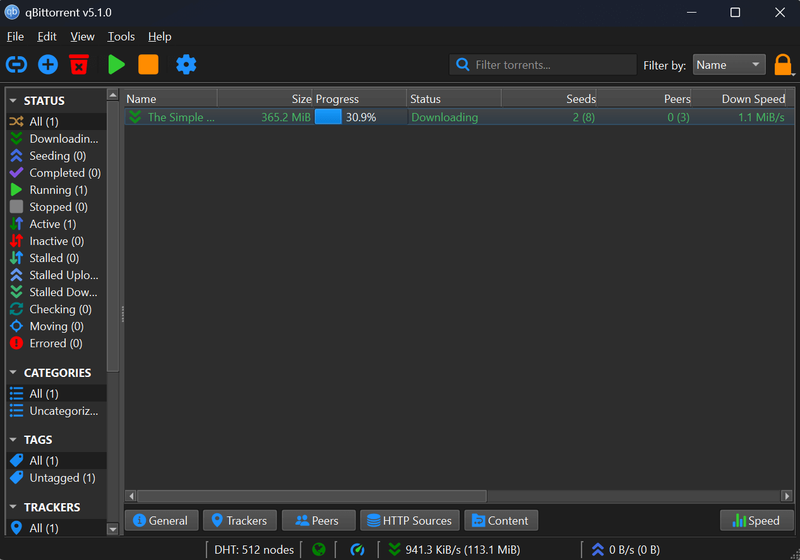This screenshot has width=800, height=560.
Task: Click the magnifier icon in the filter box
Action: tap(463, 64)
